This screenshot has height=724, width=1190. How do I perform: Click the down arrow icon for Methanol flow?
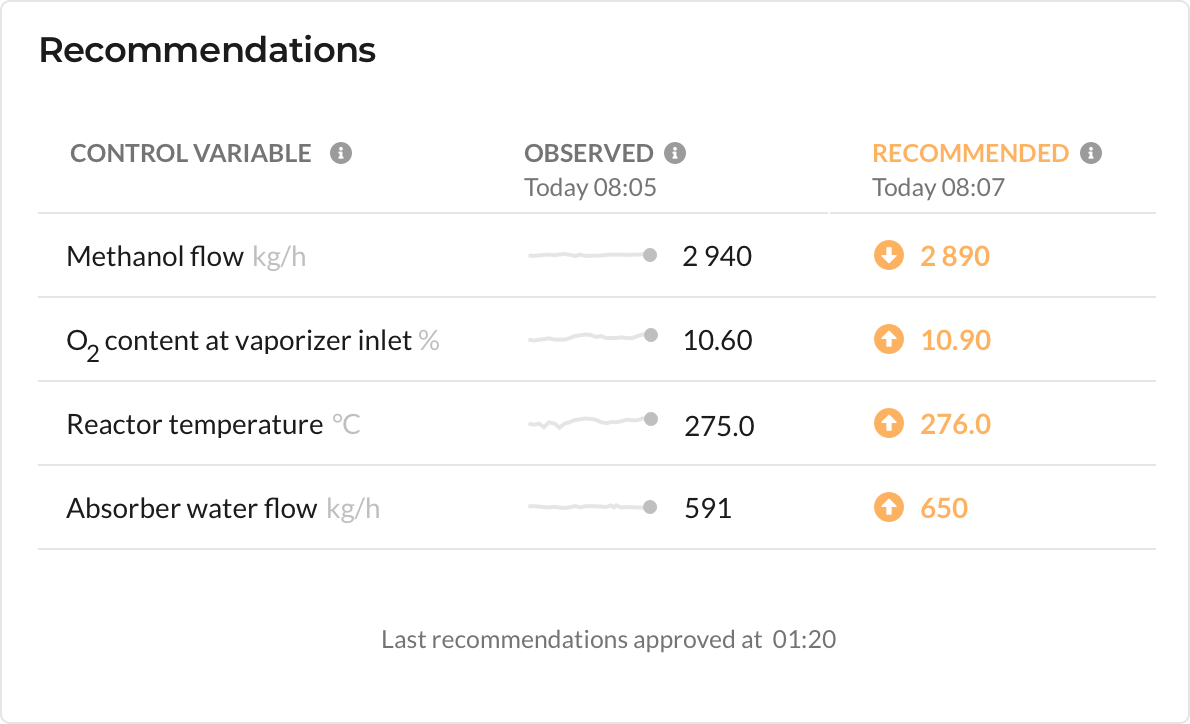pos(889,255)
